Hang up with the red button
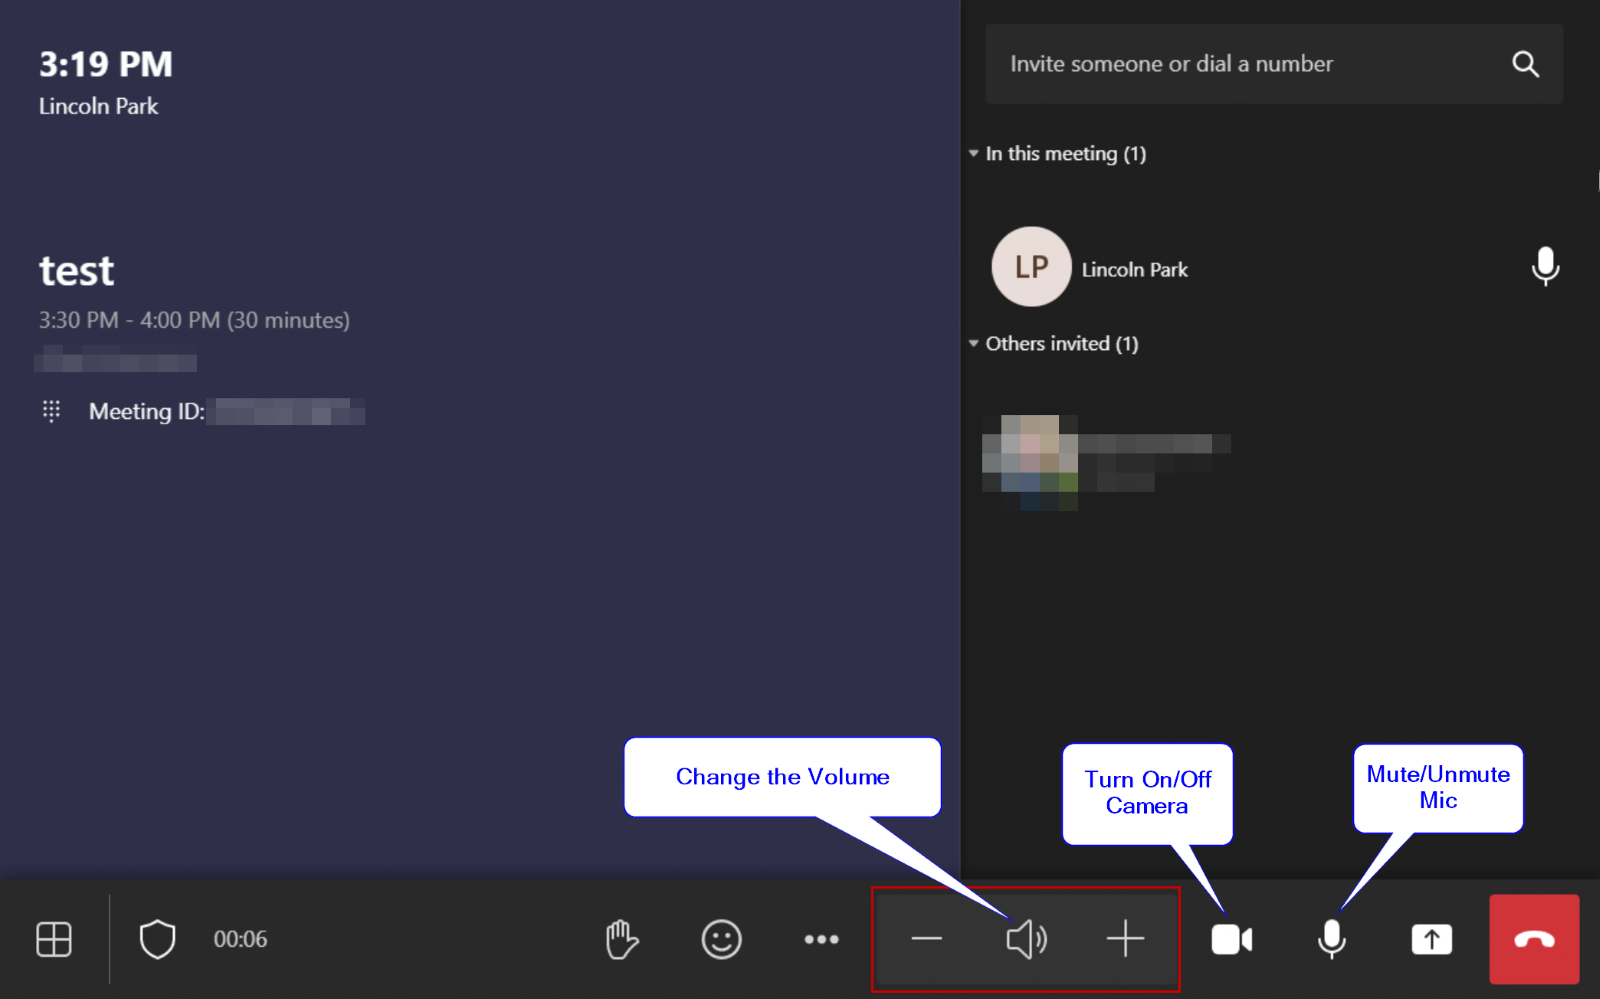This screenshot has height=999, width=1600. tap(1534, 939)
